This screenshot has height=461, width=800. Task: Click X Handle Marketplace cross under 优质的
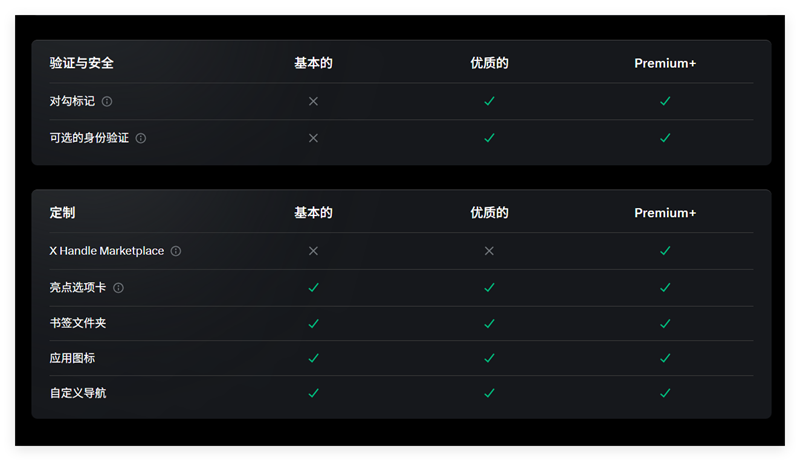tap(489, 251)
